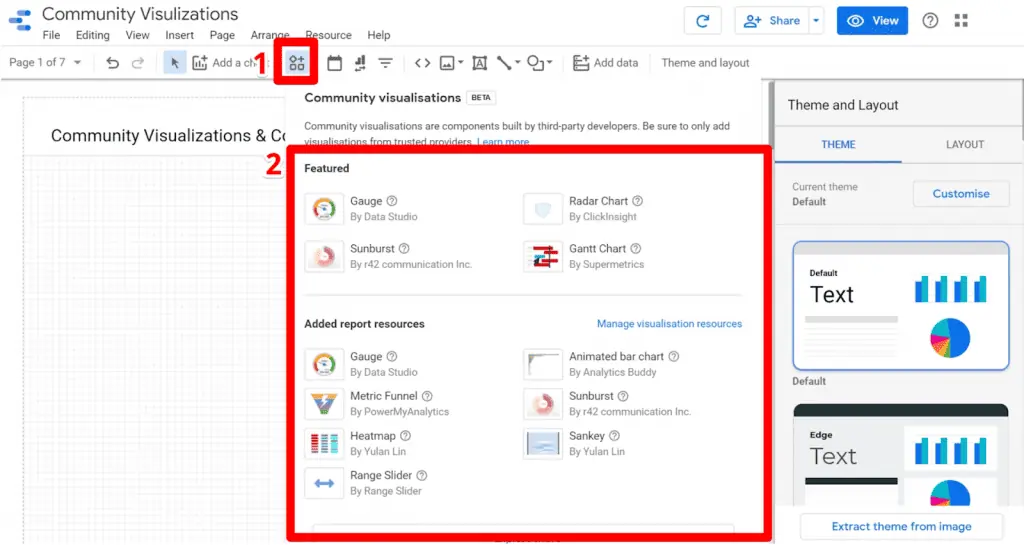Open the Page 1 of 7 dropdown
This screenshot has width=1024, height=545.
point(45,63)
